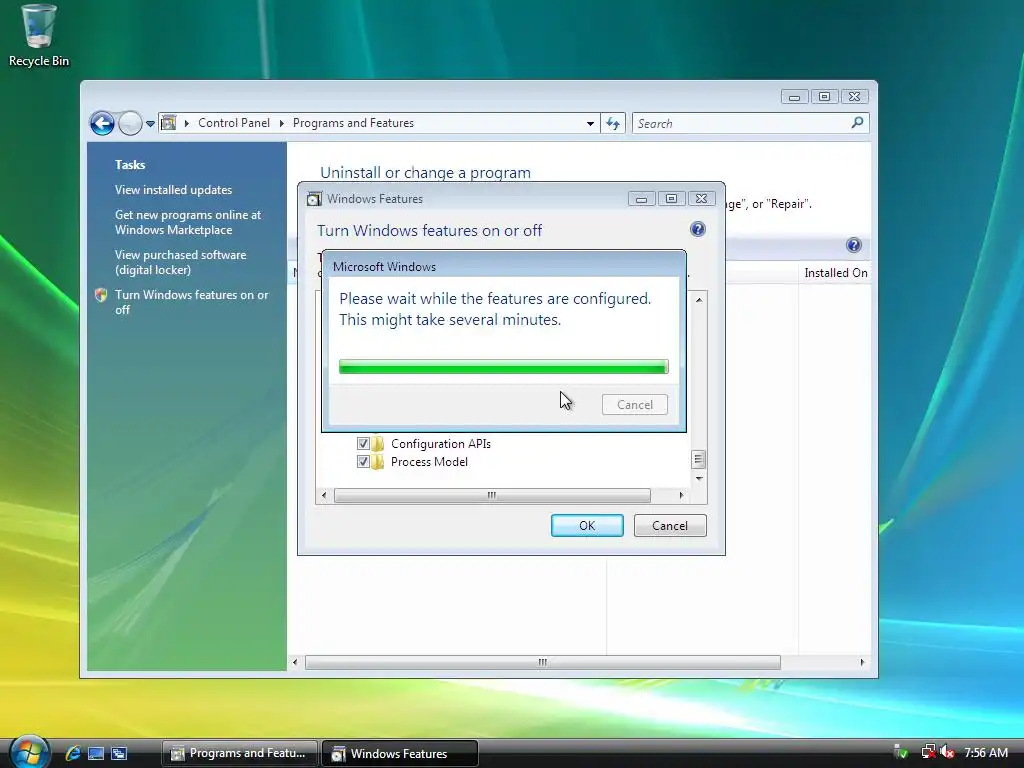Viewport: 1024px width, 768px height.
Task: Click Show Desktop in Quick Launch
Action: (x=95, y=753)
